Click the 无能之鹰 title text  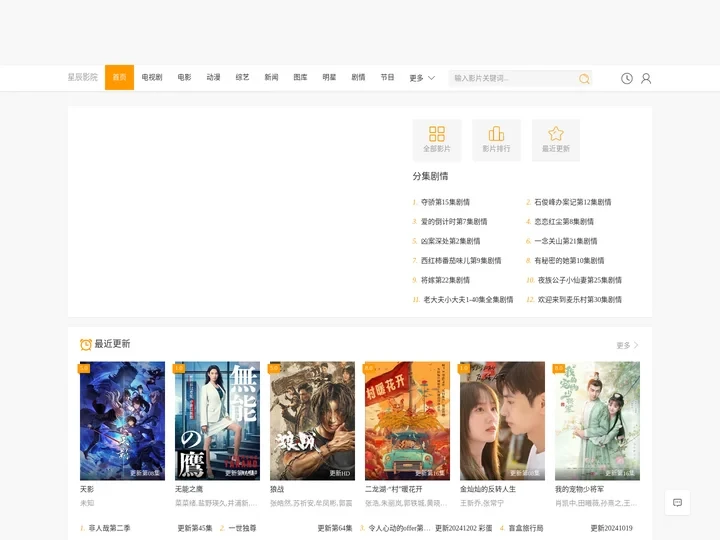[x=189, y=489]
